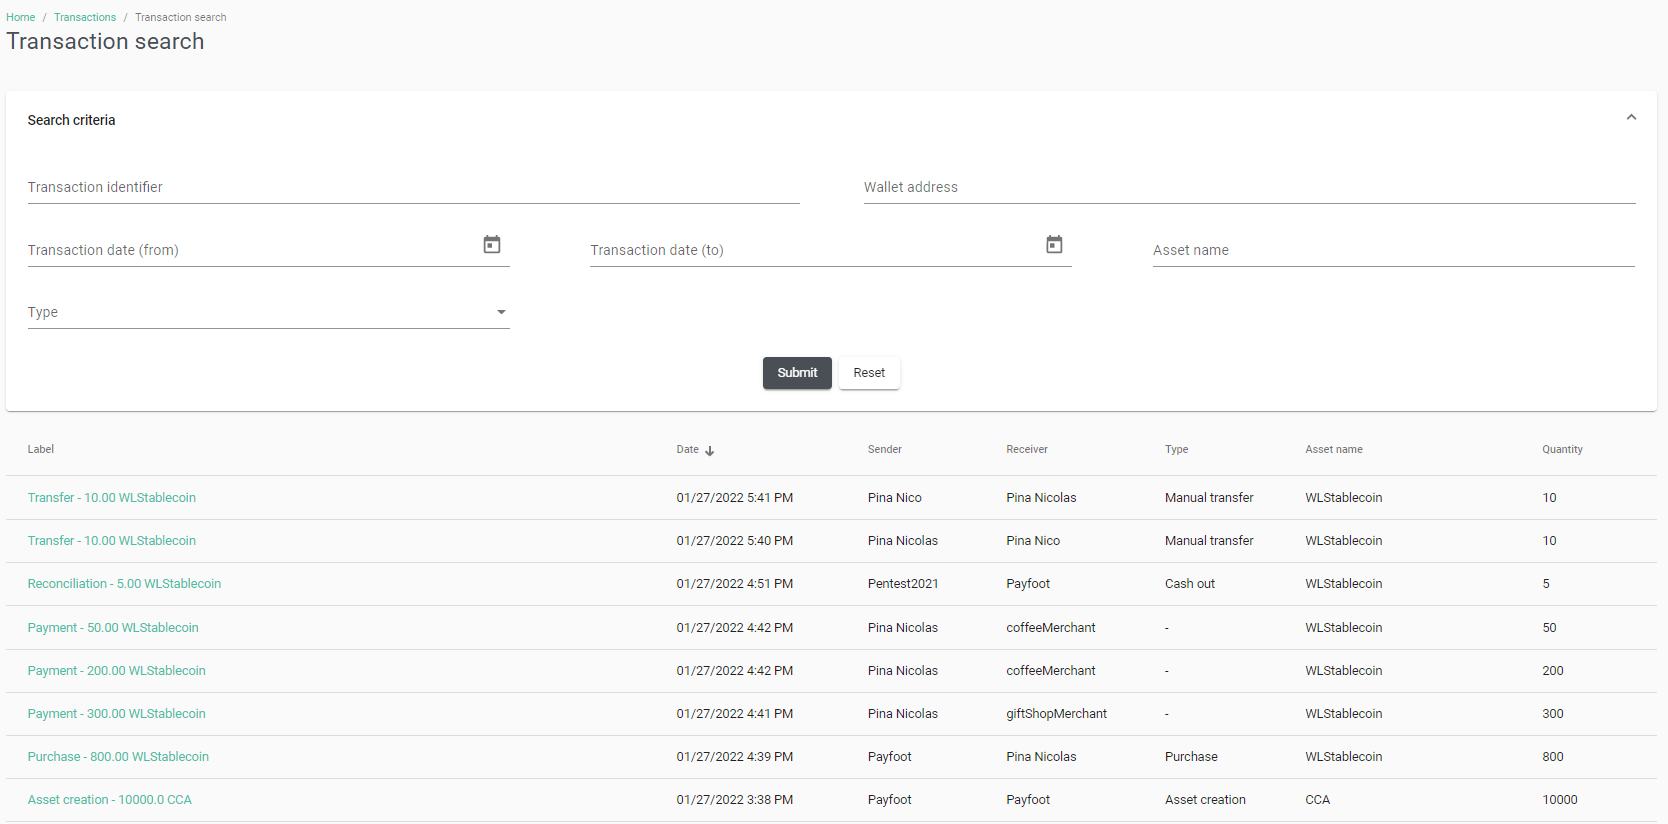Open calendar for Transaction date (from)
This screenshot has height=824, width=1668.
pyautogui.click(x=492, y=245)
